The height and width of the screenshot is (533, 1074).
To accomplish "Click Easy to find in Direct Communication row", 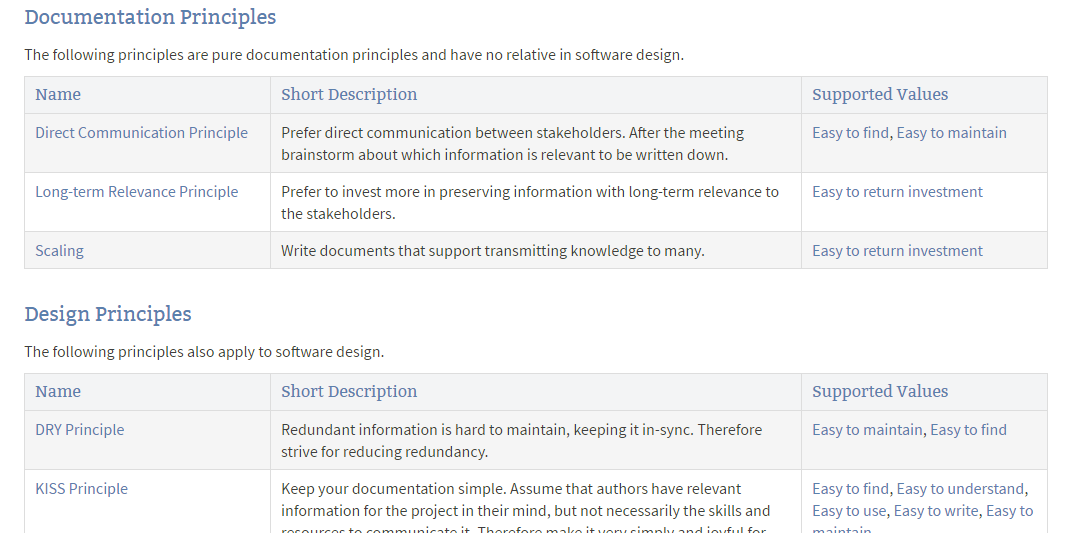I will click(850, 133).
